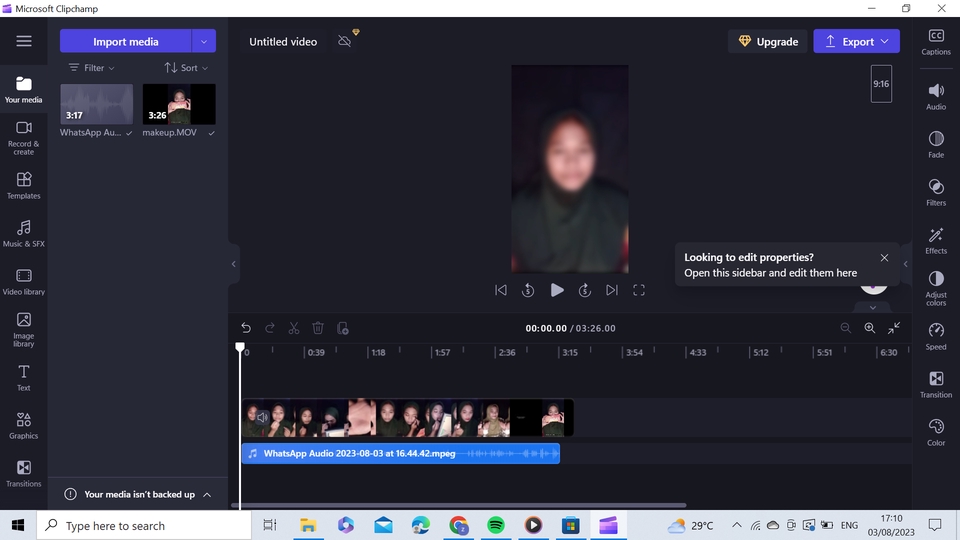The image size is (960, 540).
Task: Enter fullscreen preview
Action: pyautogui.click(x=639, y=290)
